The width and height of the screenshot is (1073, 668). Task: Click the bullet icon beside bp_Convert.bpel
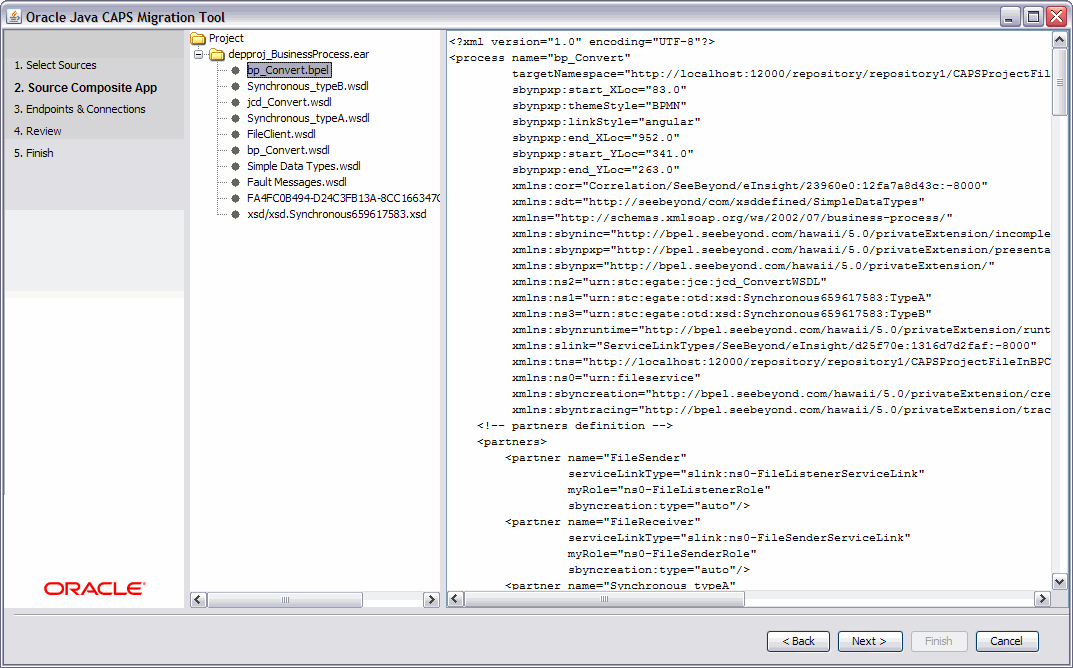pos(235,70)
